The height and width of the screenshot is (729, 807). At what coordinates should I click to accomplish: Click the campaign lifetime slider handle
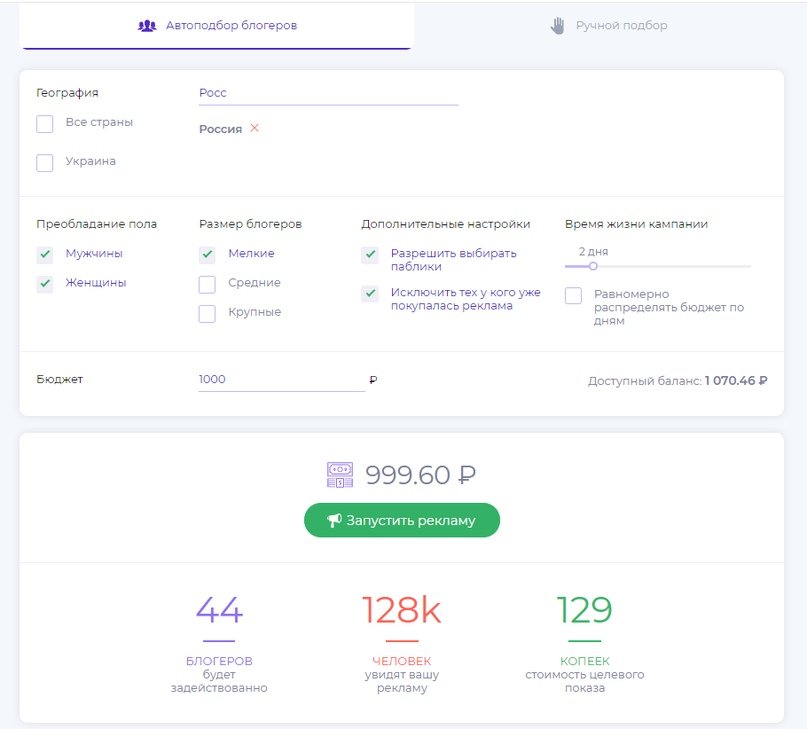[x=593, y=266]
